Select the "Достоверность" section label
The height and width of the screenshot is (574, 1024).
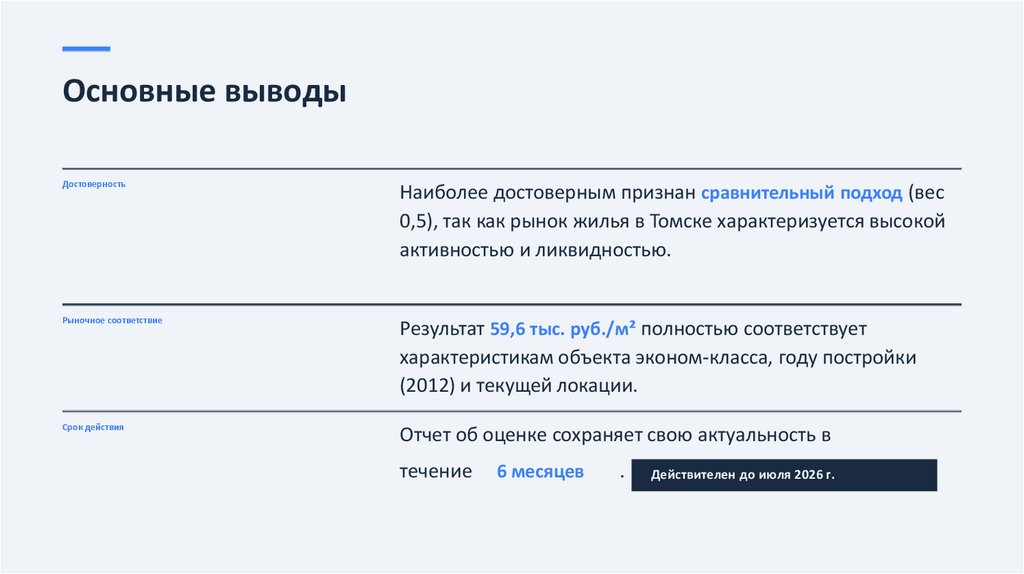pyautogui.click(x=94, y=184)
